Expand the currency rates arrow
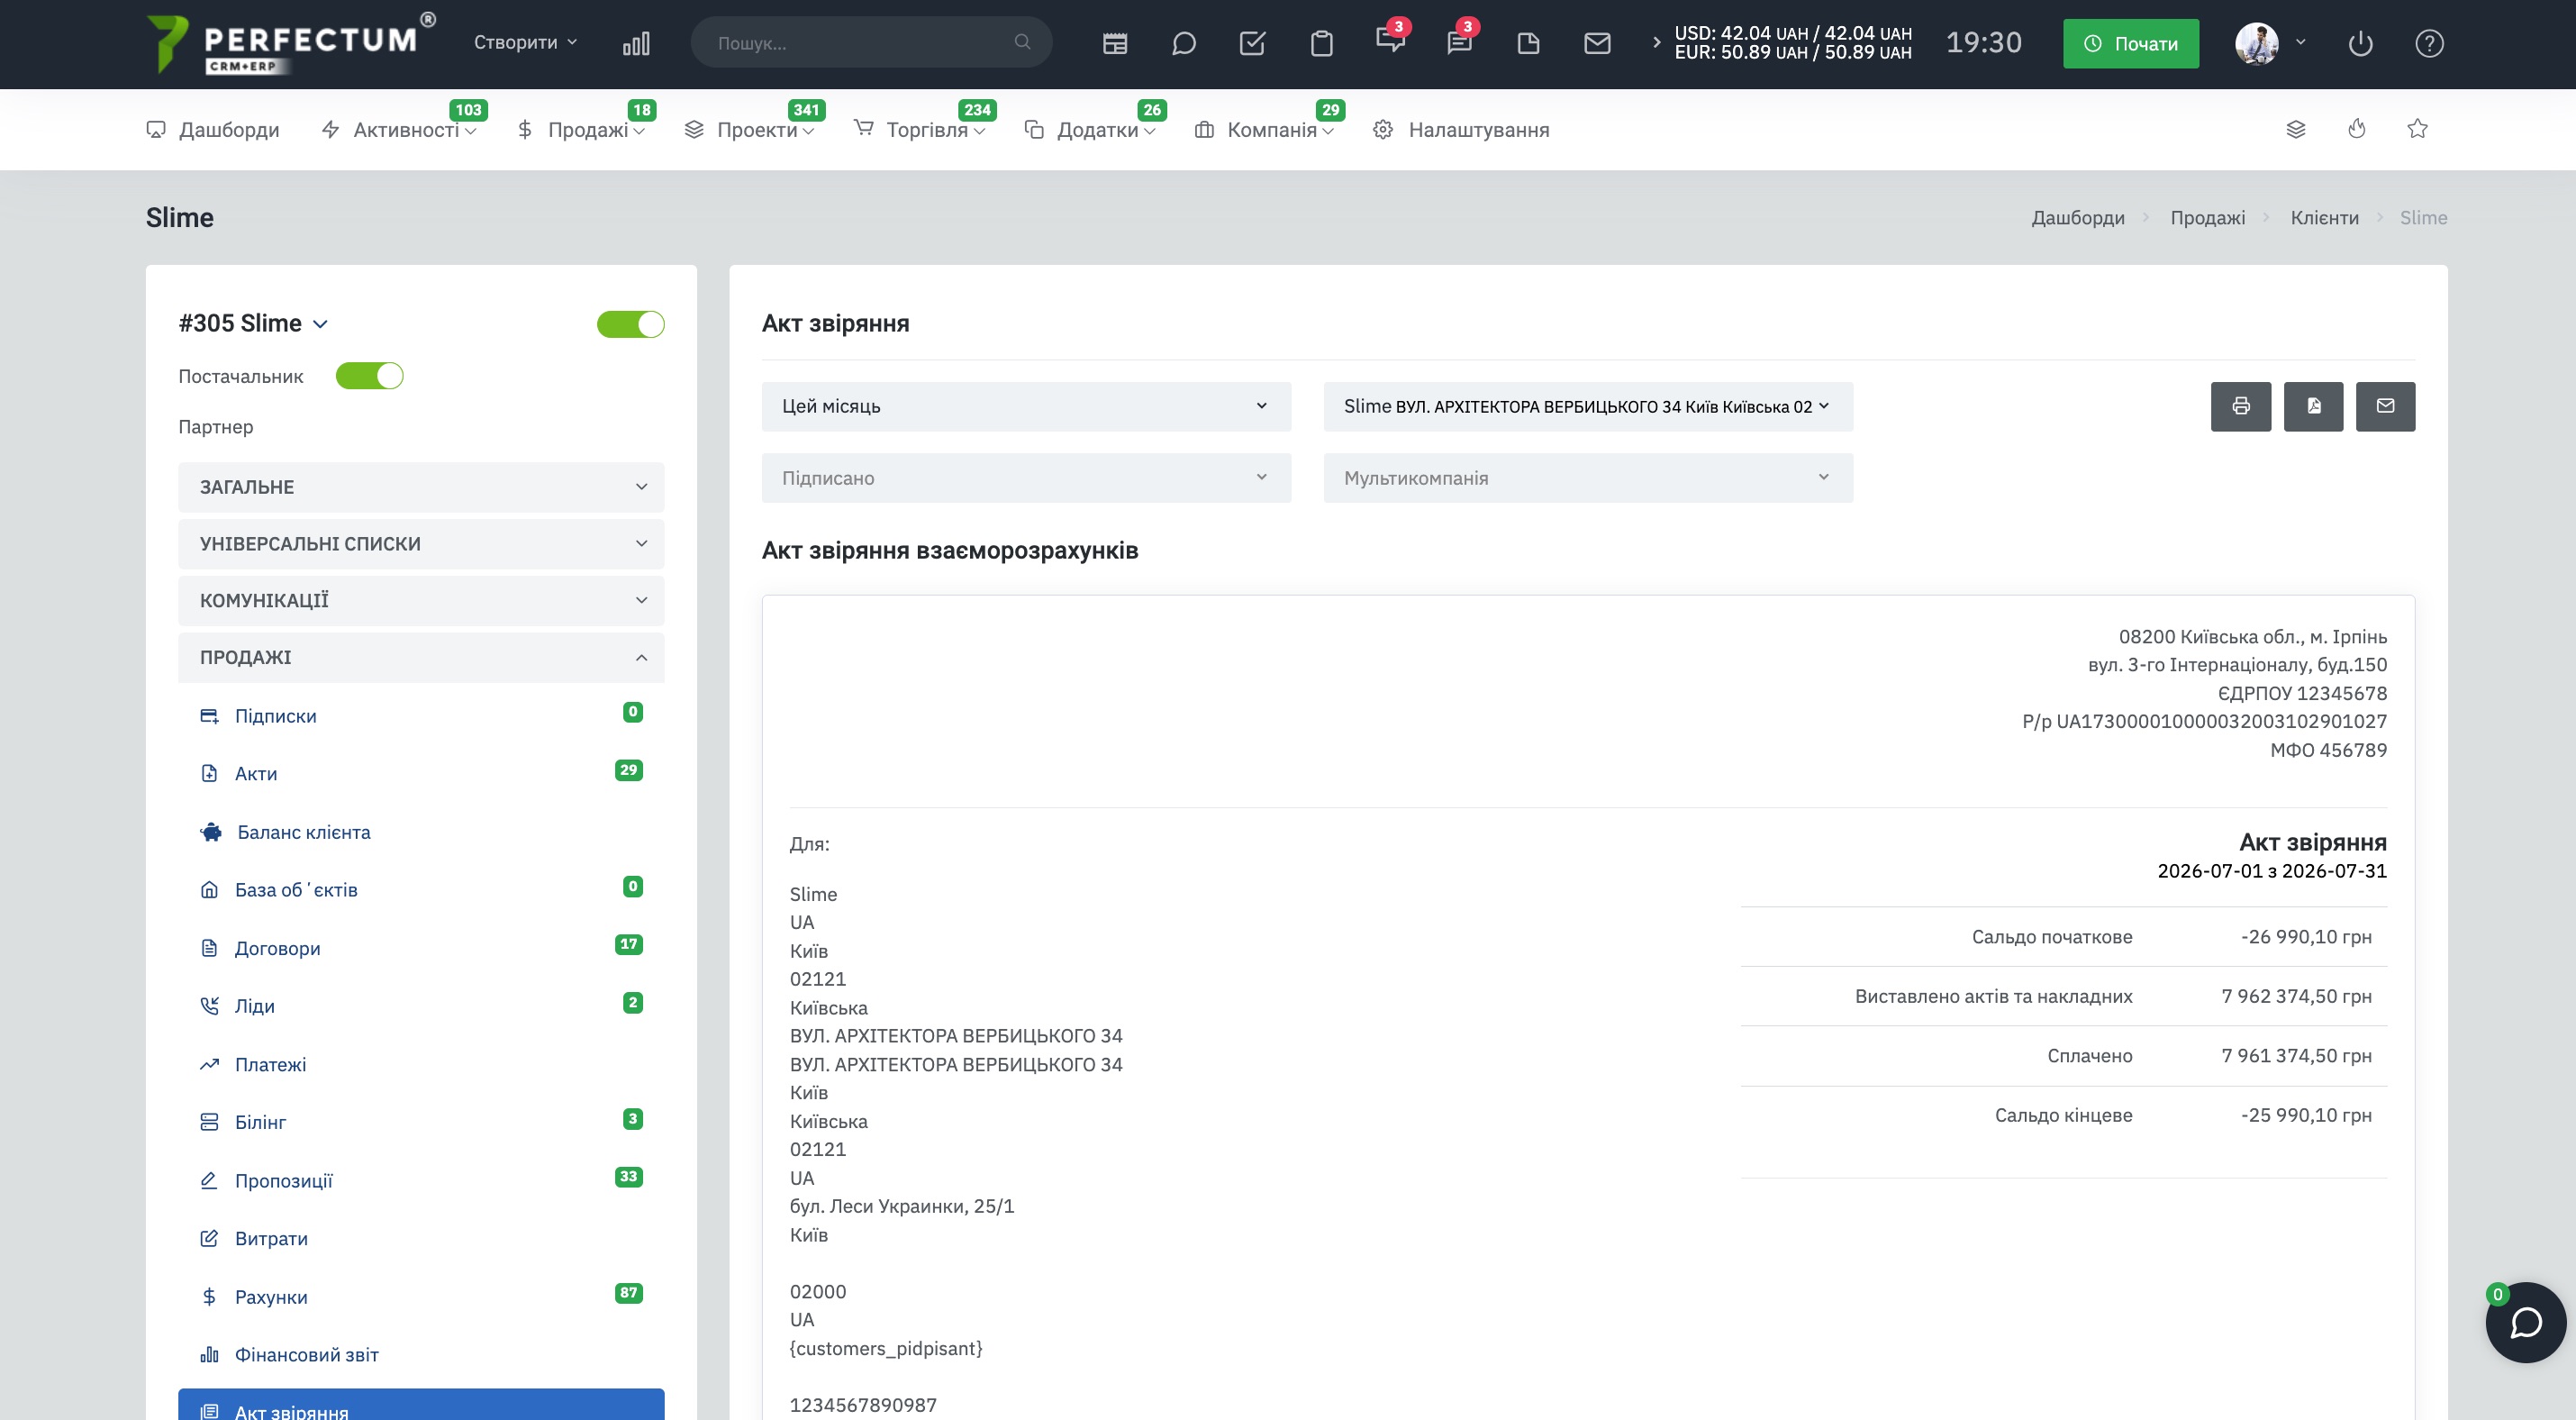 pos(1656,42)
